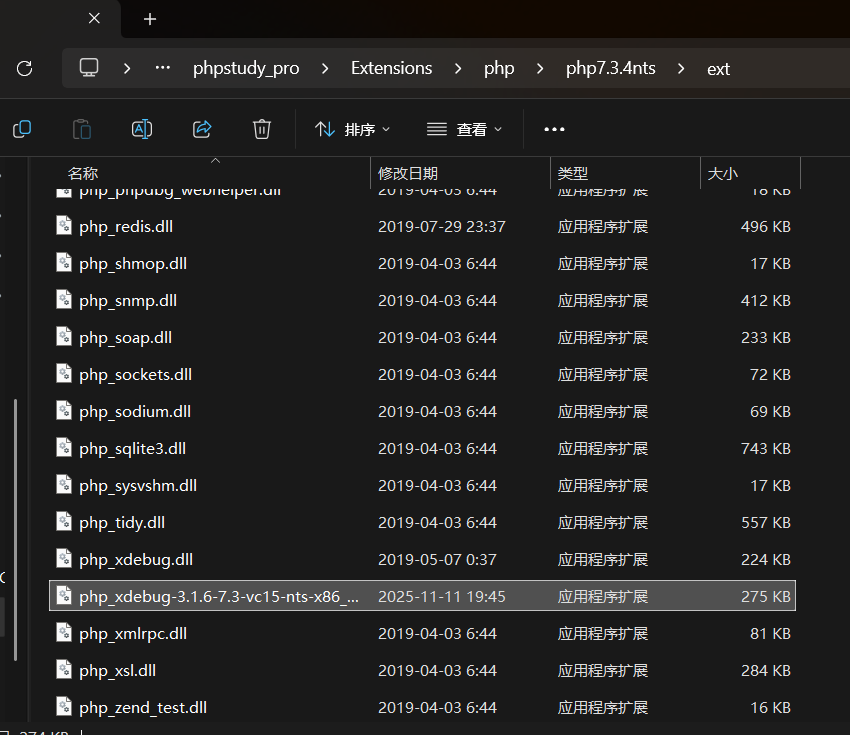Click the 2025-11-11 19:45 date cell
Viewport: 850px width, 735px height.
442,596
